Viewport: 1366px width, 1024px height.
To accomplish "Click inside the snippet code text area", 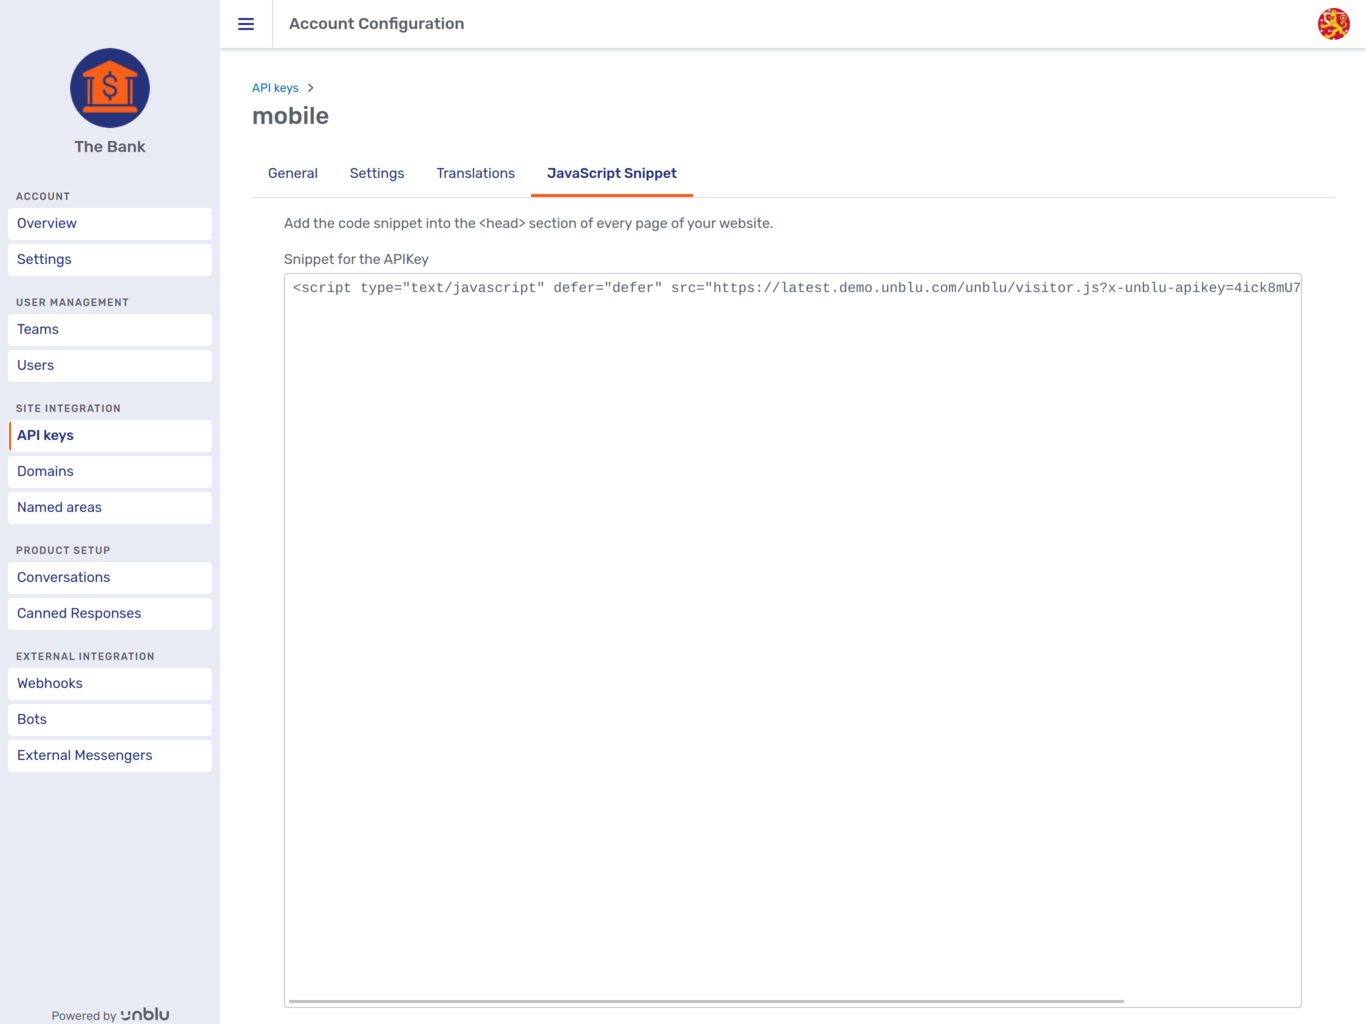I will click(x=792, y=600).
